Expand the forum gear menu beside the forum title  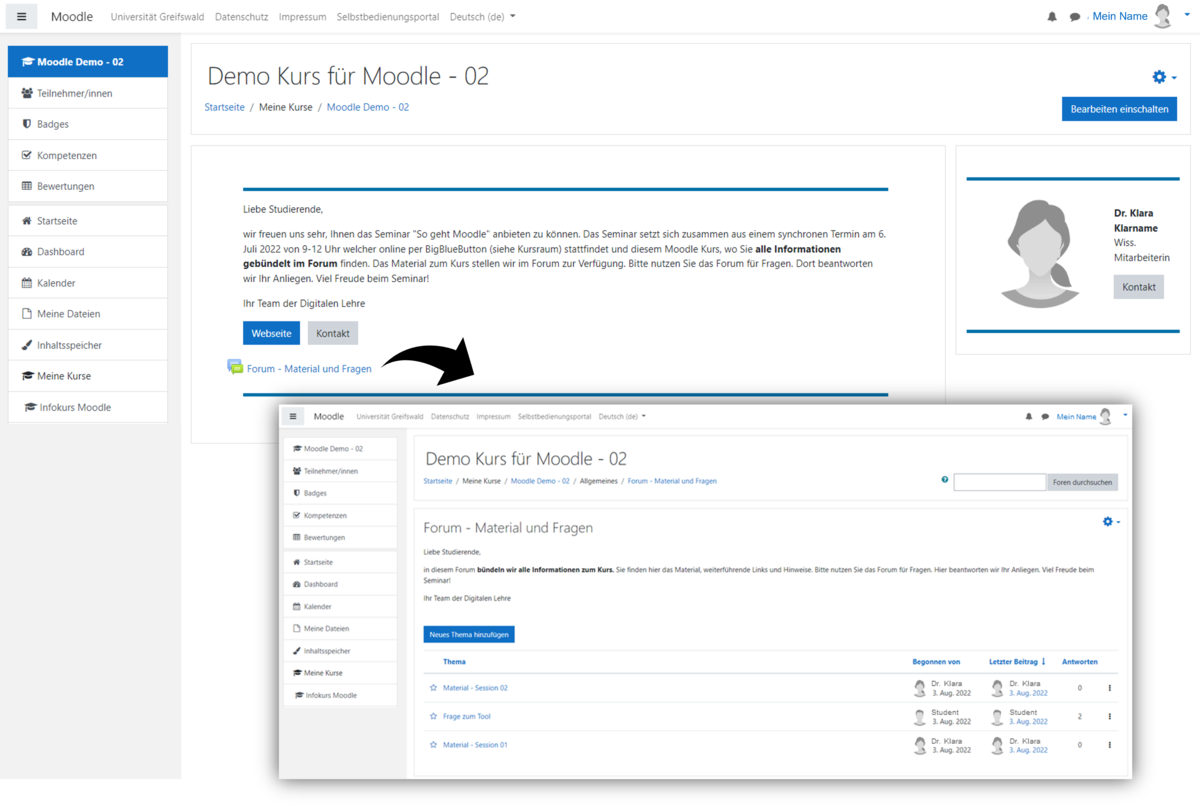[1110, 522]
